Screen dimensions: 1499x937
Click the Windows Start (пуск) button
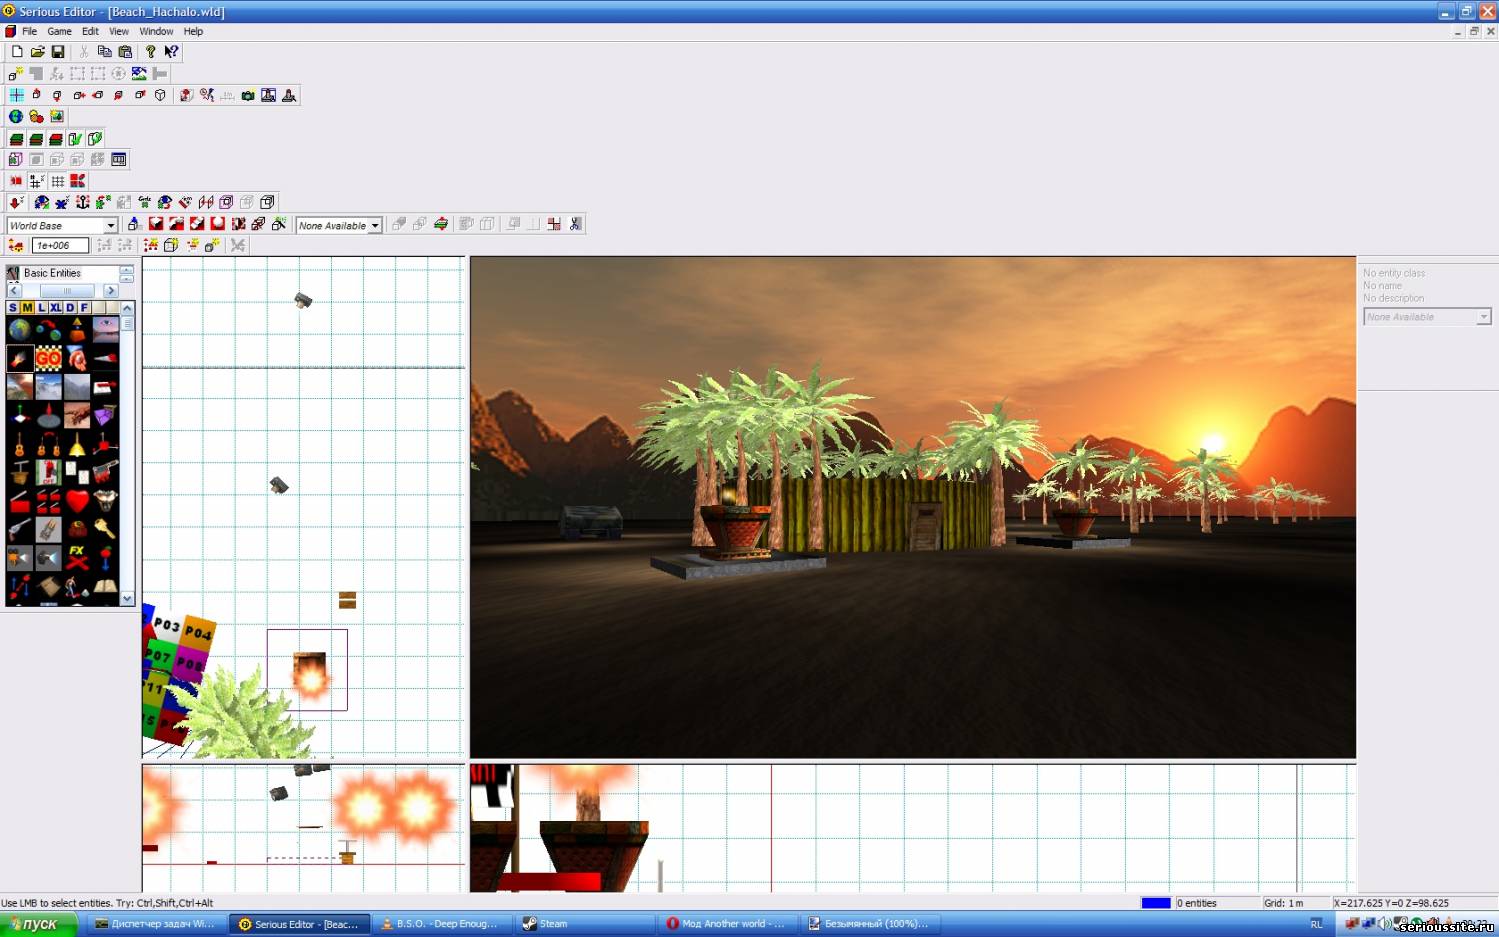point(39,924)
